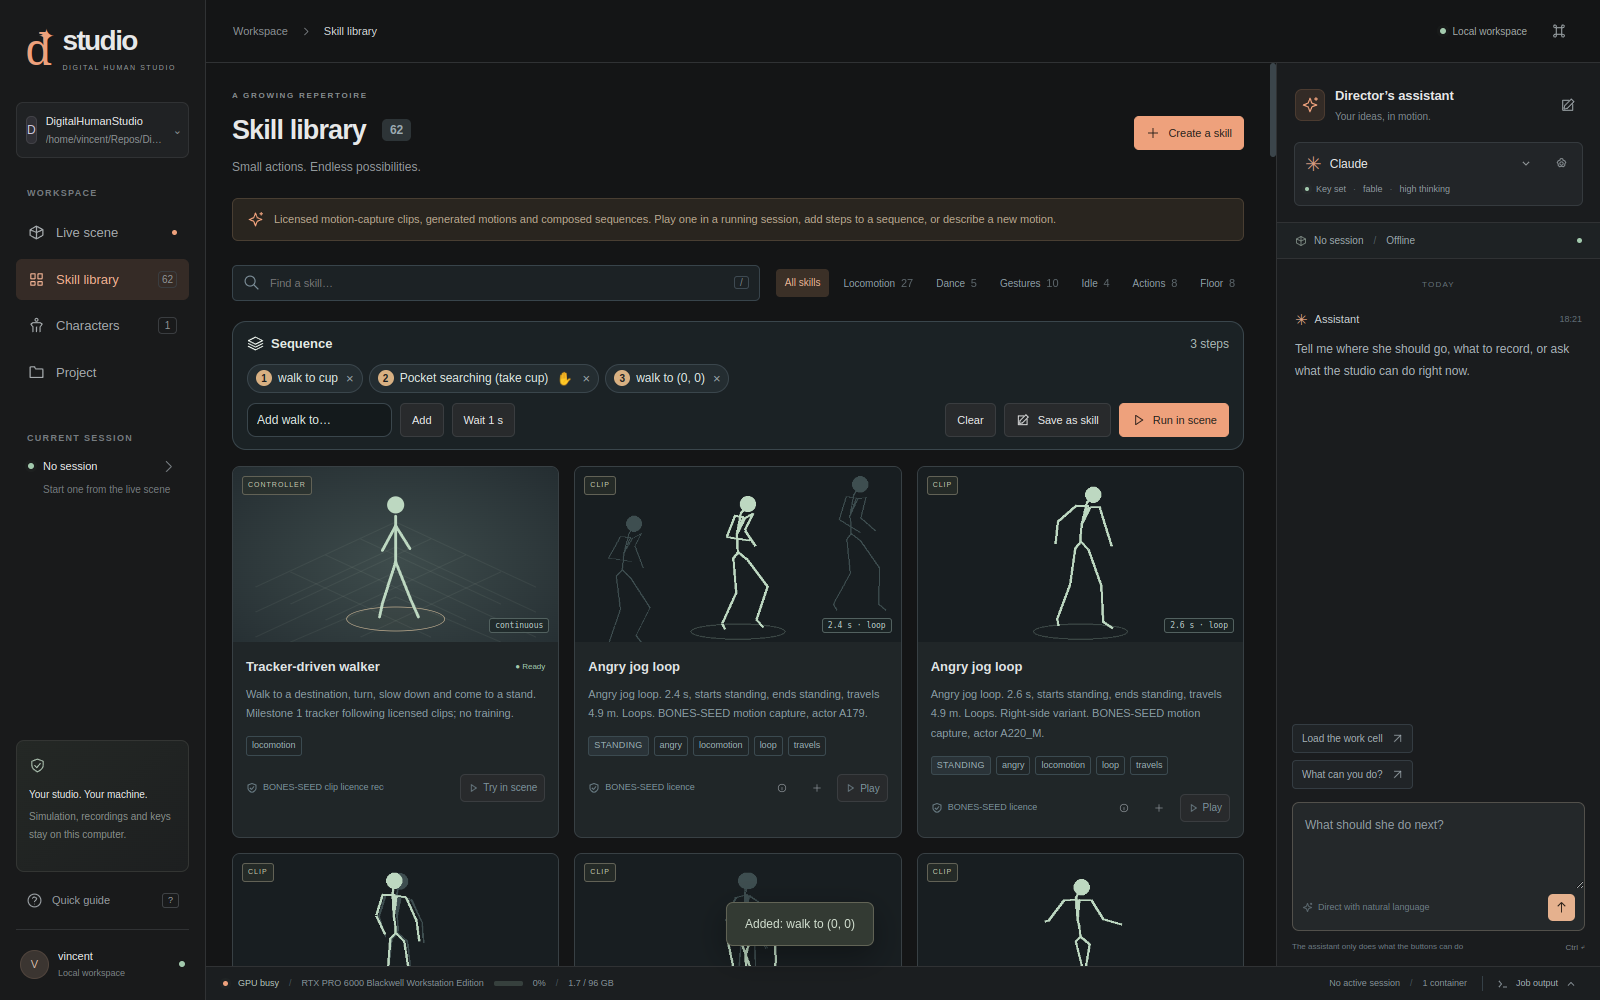1600x1000 pixels.
Task: Open the Characters section
Action: pyautogui.click(x=102, y=326)
